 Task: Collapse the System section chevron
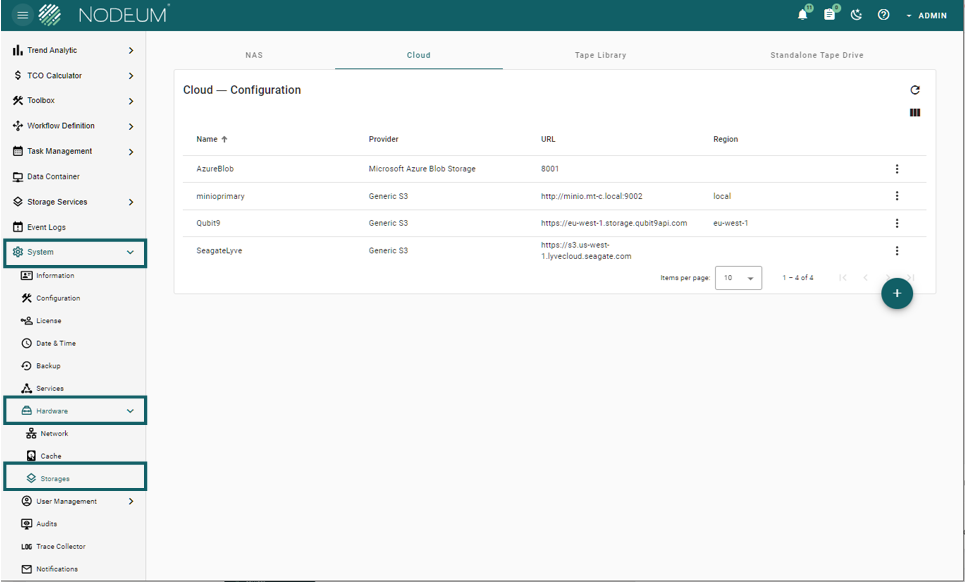(x=130, y=252)
